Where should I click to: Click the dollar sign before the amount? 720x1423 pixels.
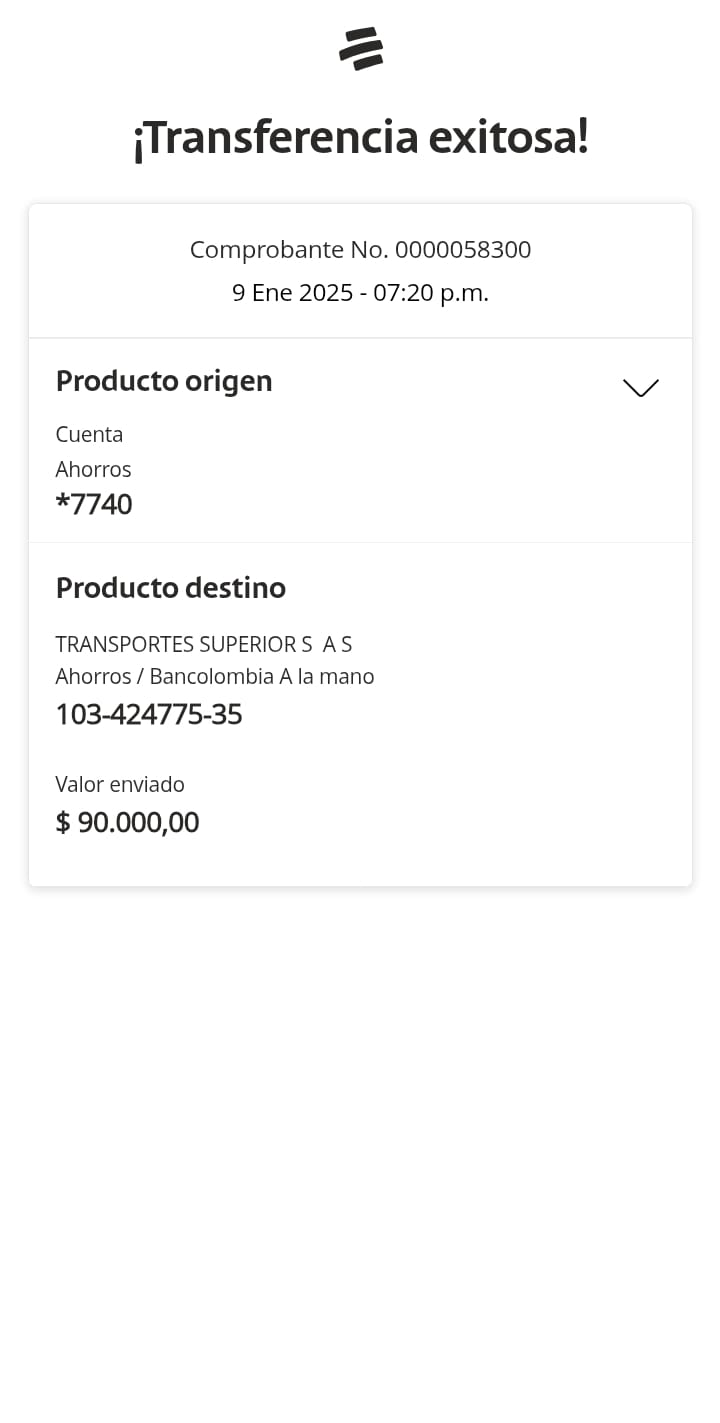pyautogui.click(x=63, y=823)
